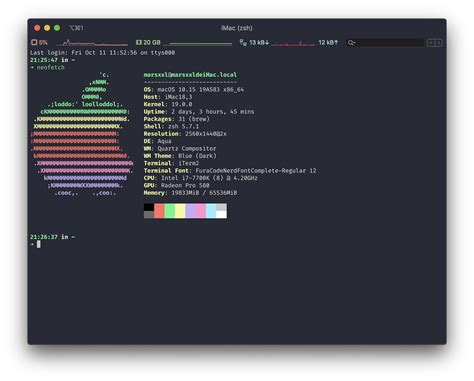474x381 pixels.
Task: Click the 'GPU: Radeon Pro 580' line
Action: (177, 185)
